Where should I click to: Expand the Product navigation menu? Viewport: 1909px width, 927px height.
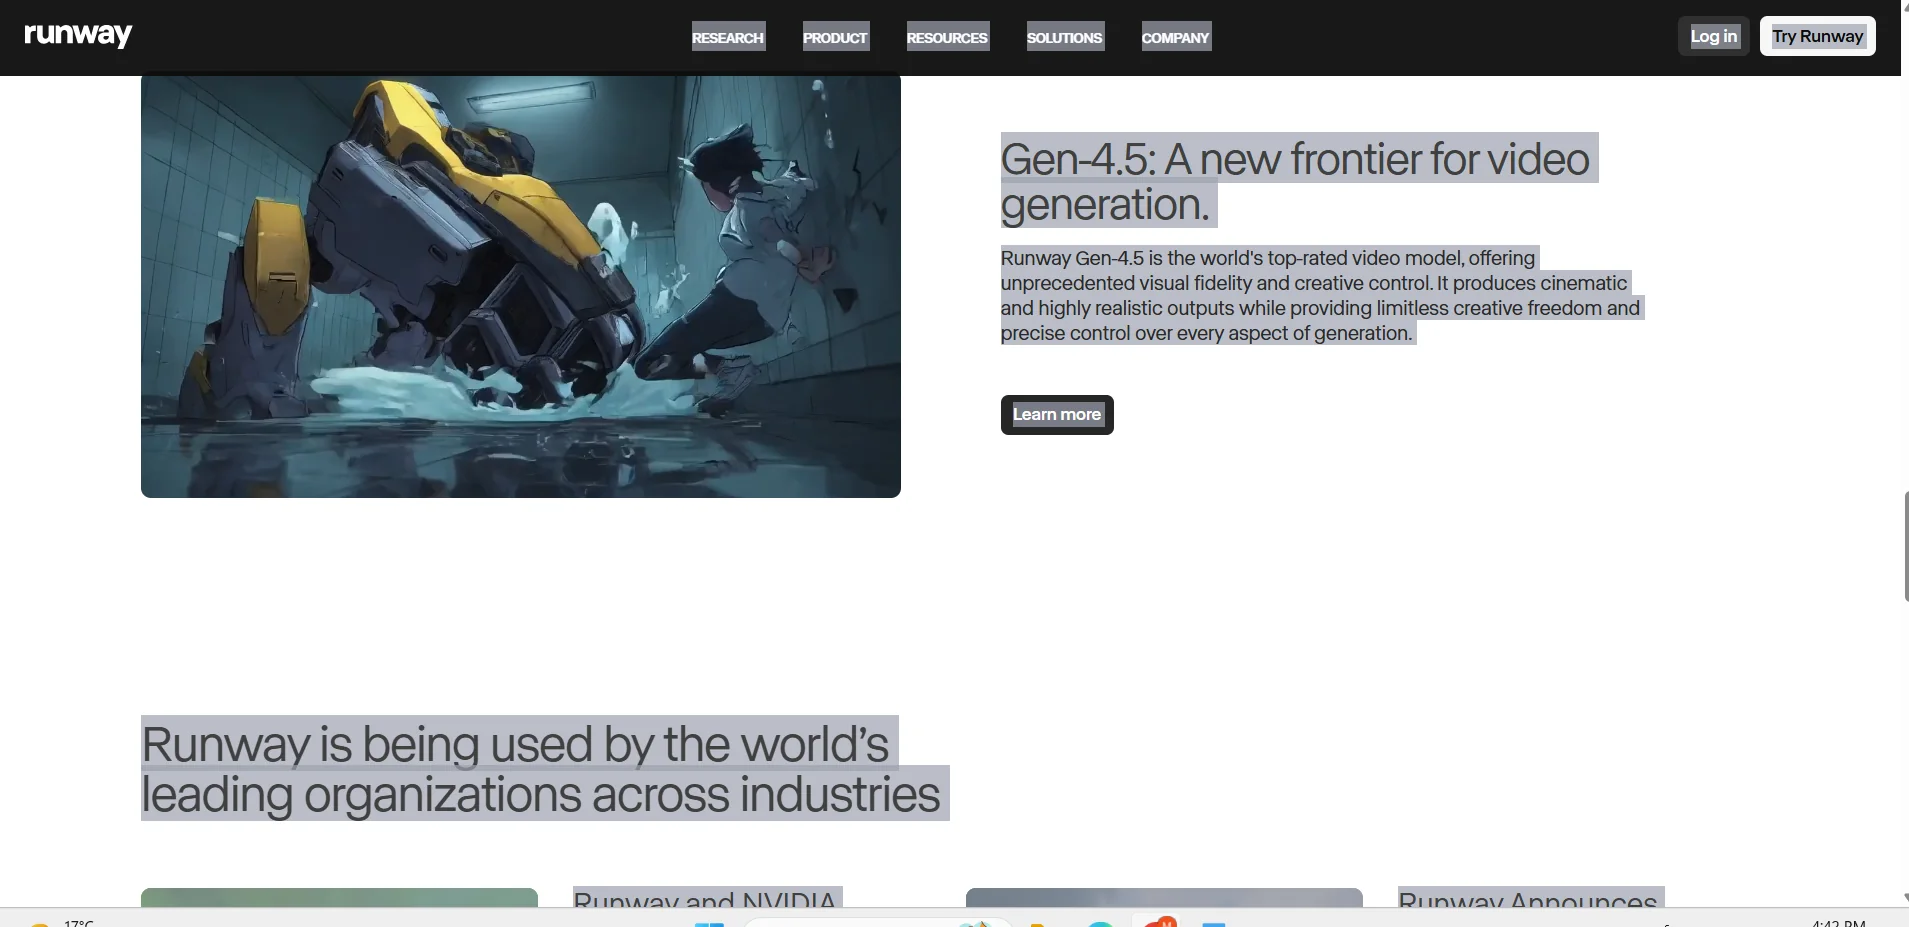(x=835, y=37)
